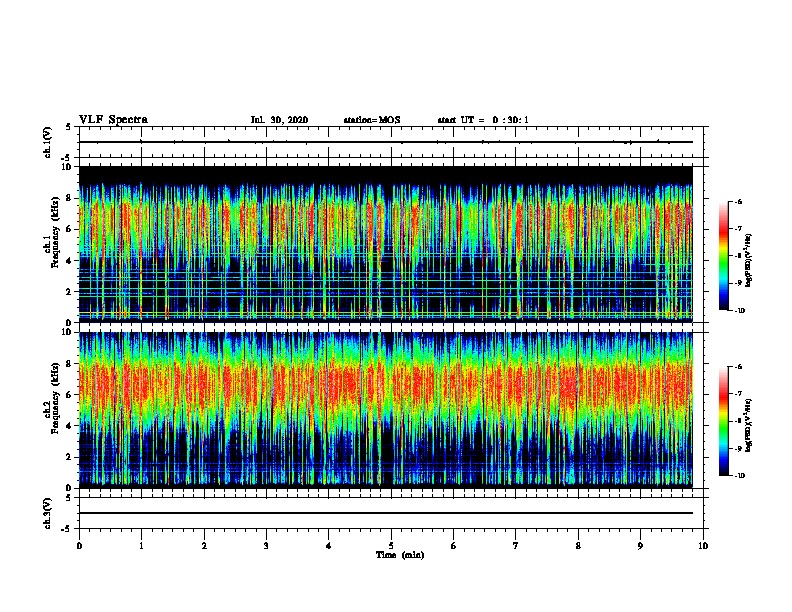Viewport: 792px width, 612px height.
Task: Click the "ch.1(V)" axis label at top
Action: coord(48,142)
